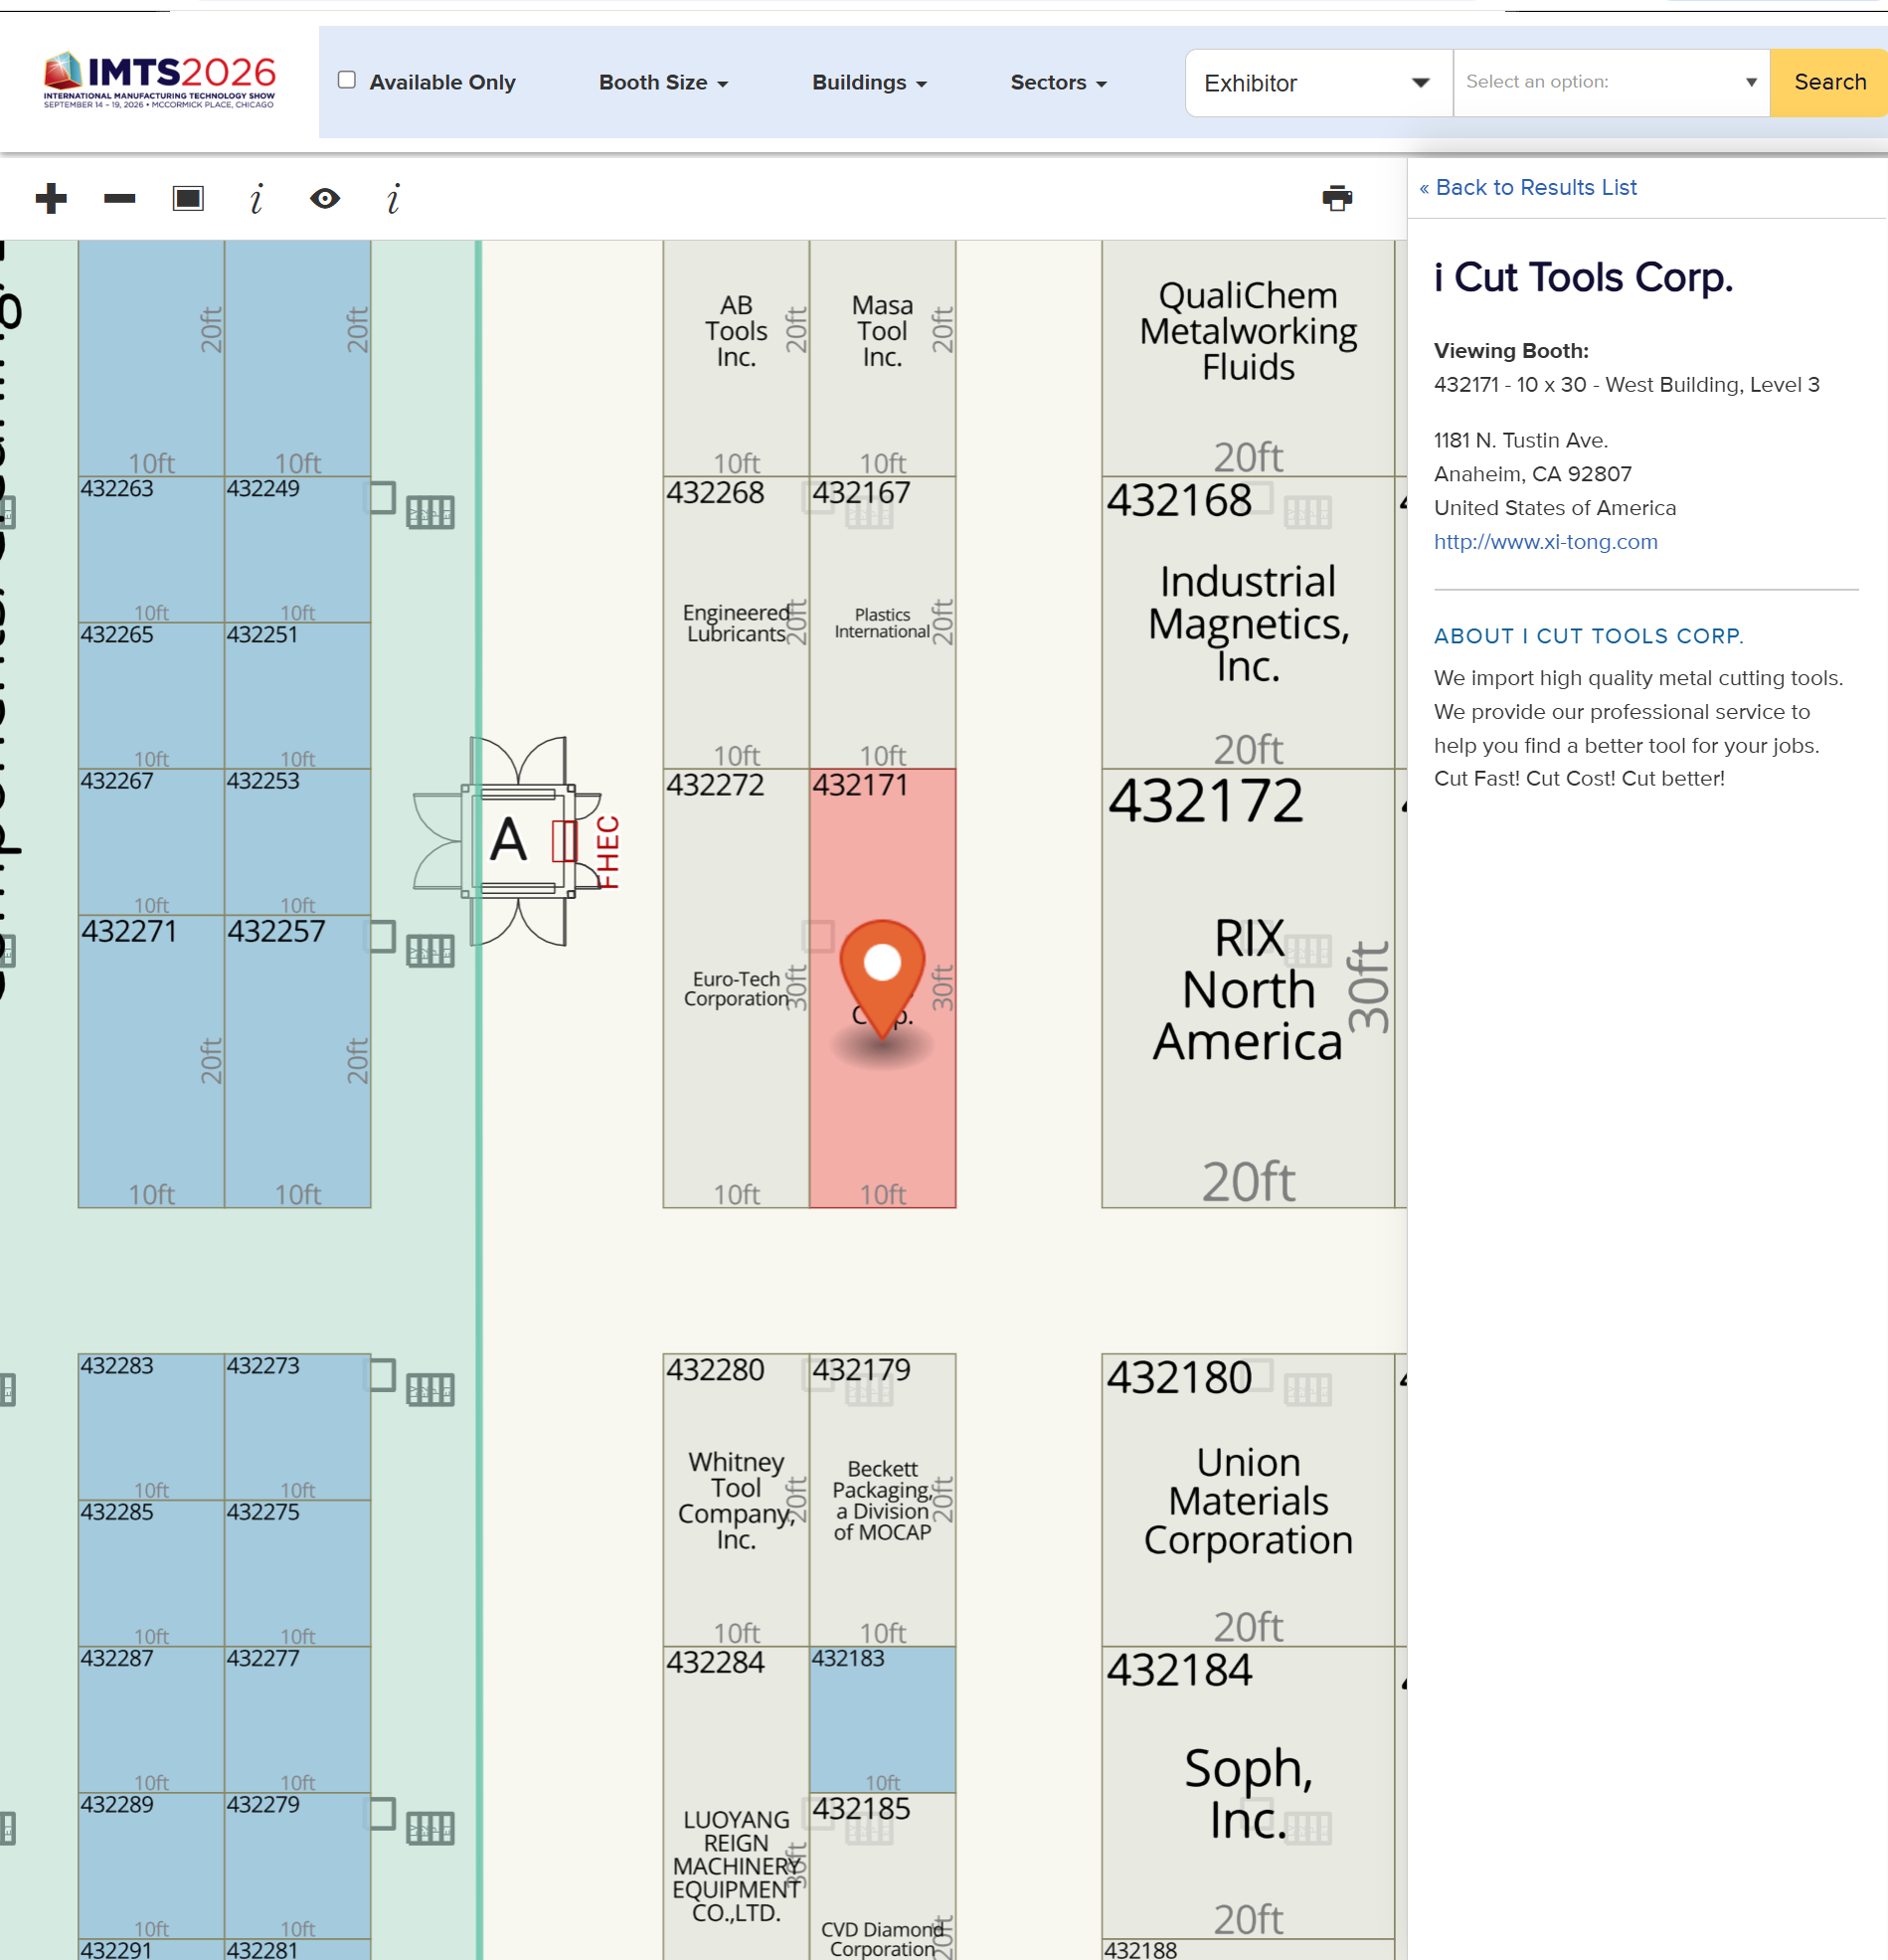Toggle the eye visibility icon
1888x1960 pixels.
(x=325, y=198)
